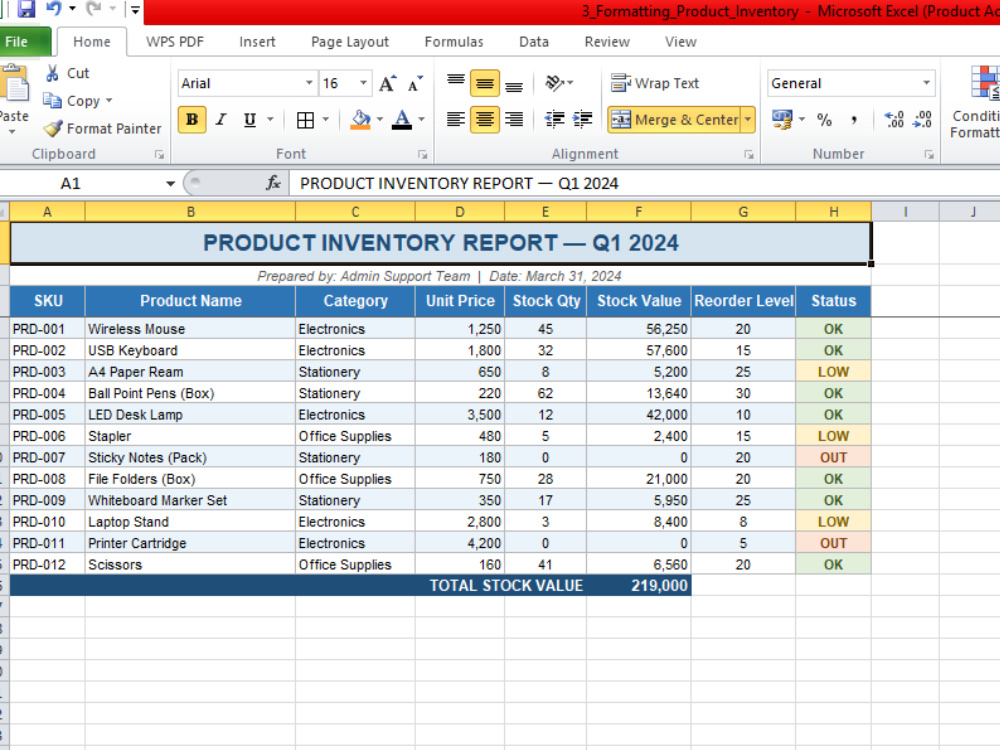Switch to the View tab
The image size is (1000, 750).
[680, 42]
